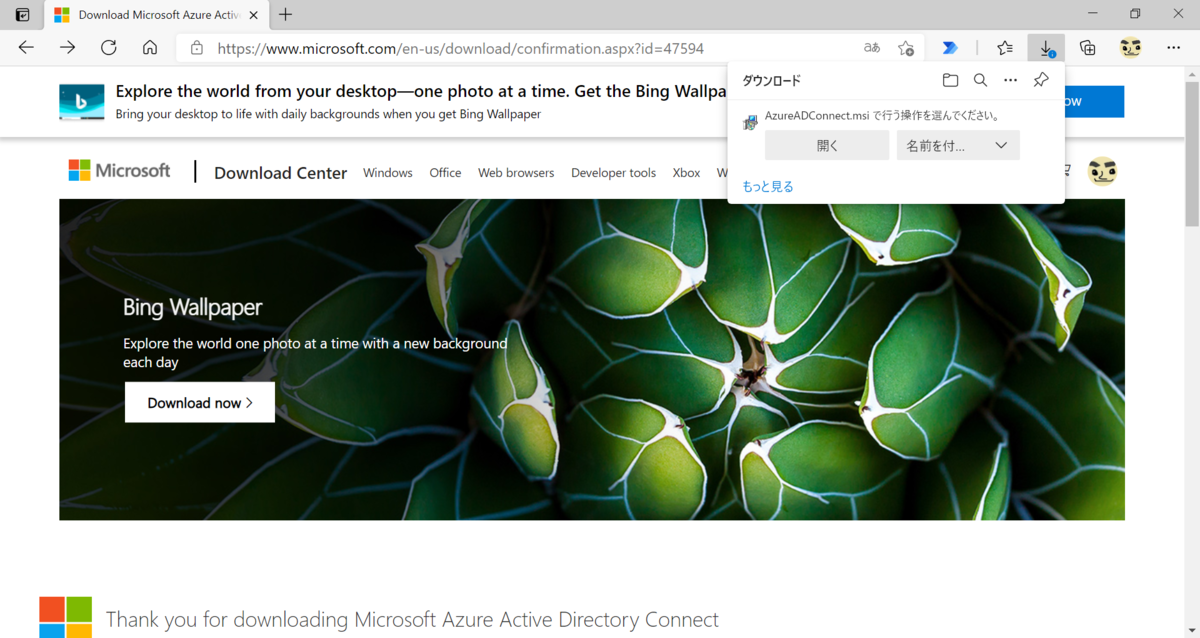Open a new browser tab

point(286,14)
